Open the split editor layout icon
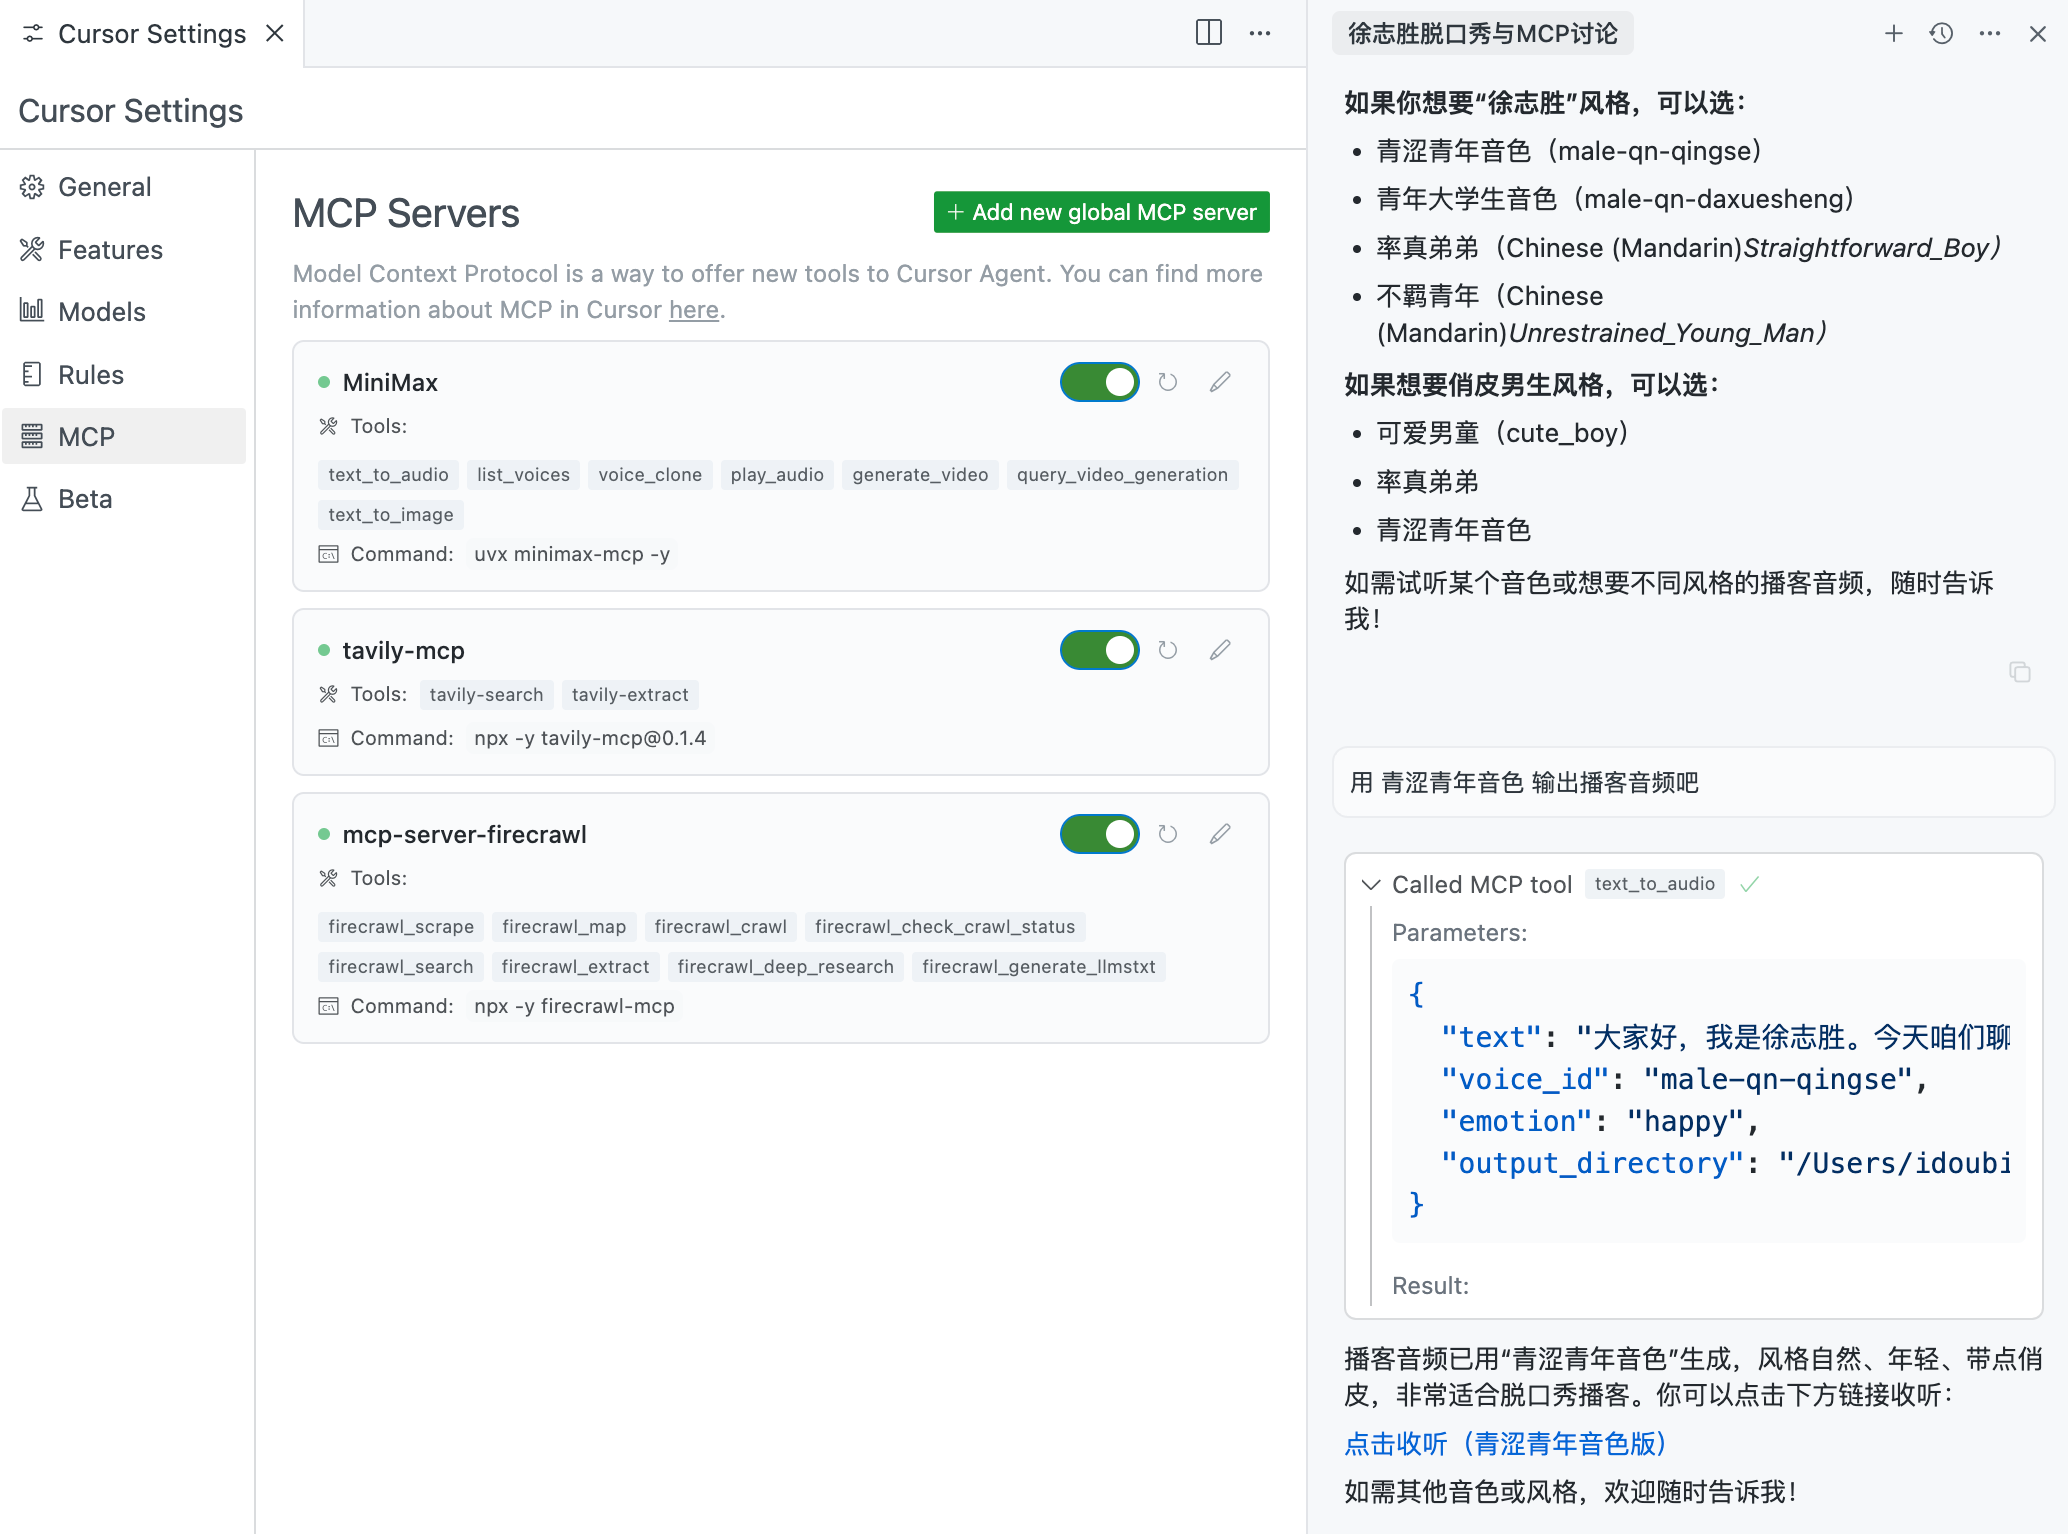Image resolution: width=2068 pixels, height=1534 pixels. 1208,33
